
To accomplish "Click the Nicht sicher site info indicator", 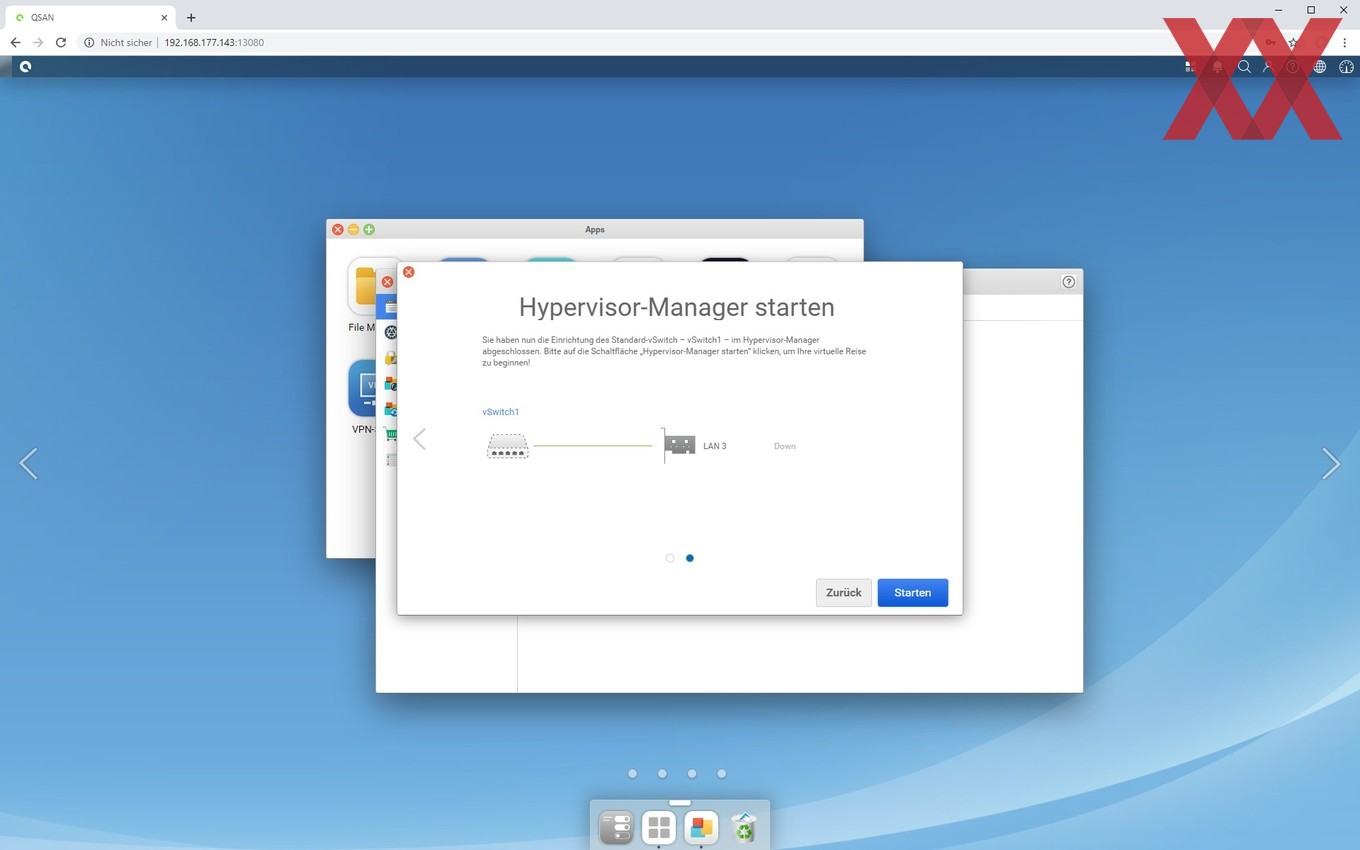I will [118, 43].
